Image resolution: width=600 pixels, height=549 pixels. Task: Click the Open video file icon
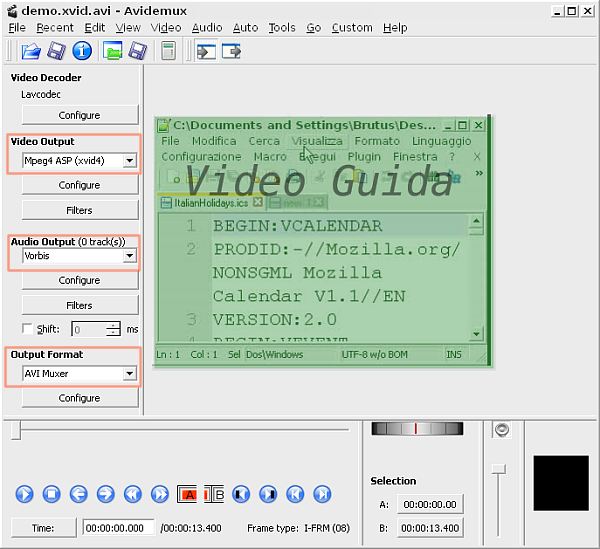(30, 51)
